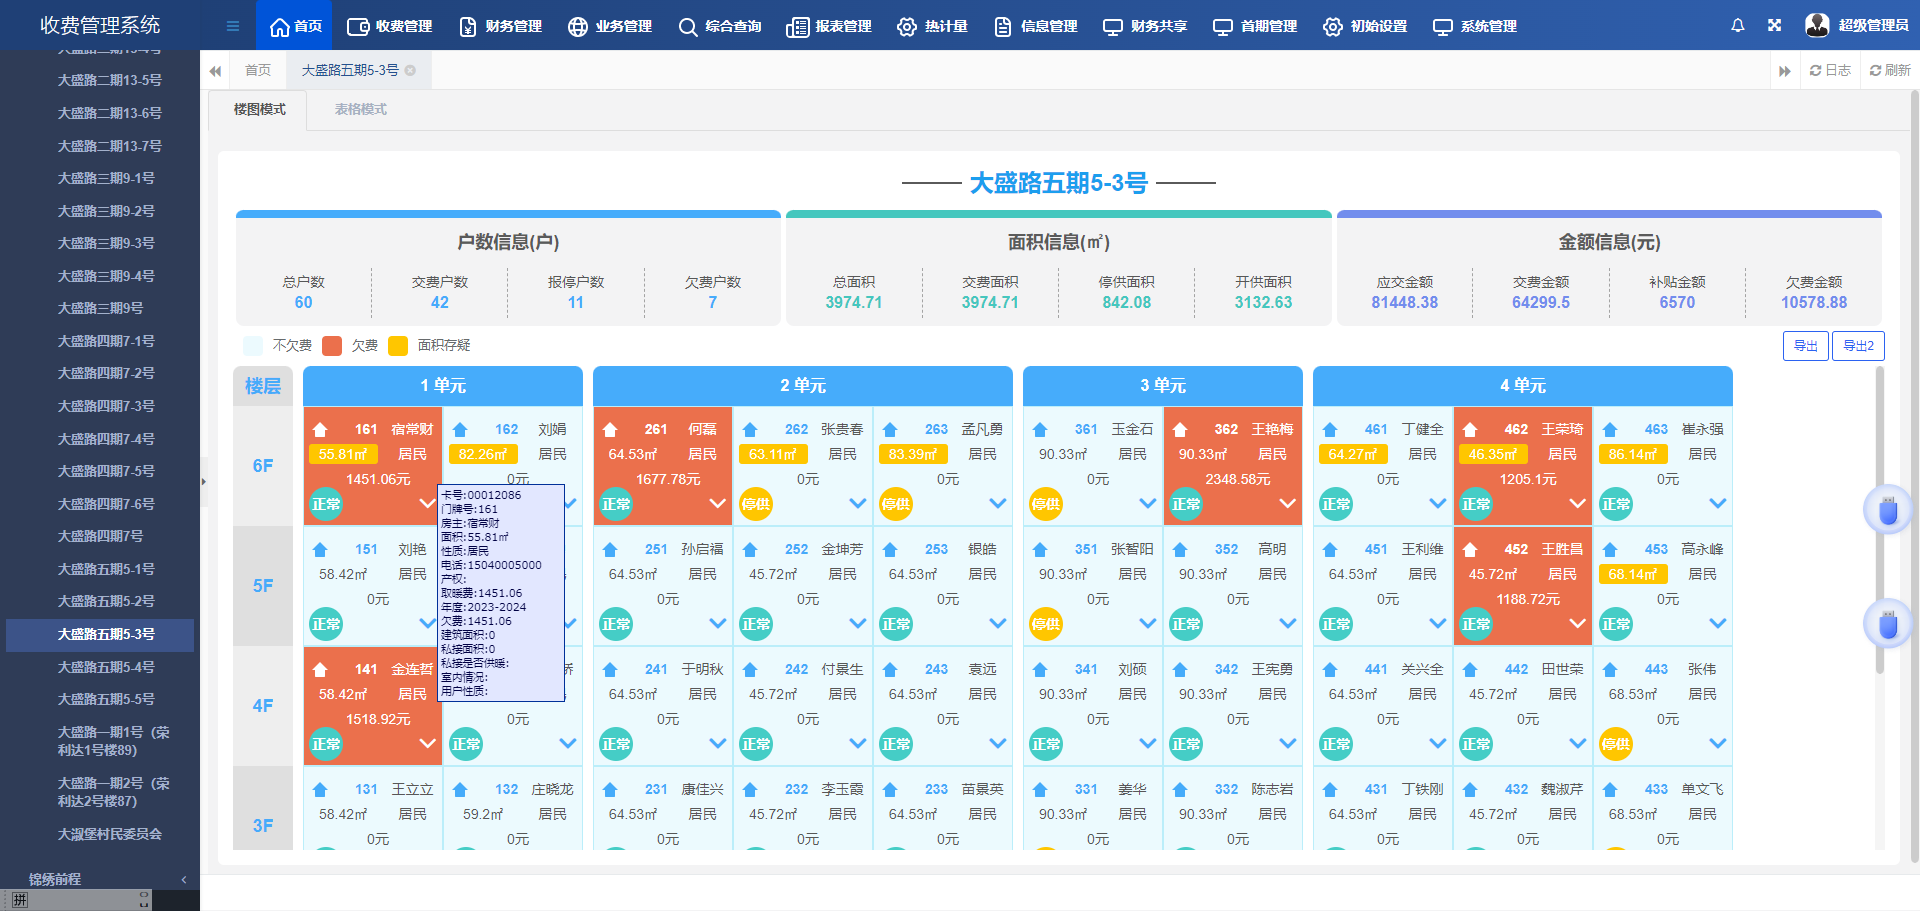Click the 超级管理员 avatar icon
The height and width of the screenshot is (911, 1920).
tap(1815, 25)
